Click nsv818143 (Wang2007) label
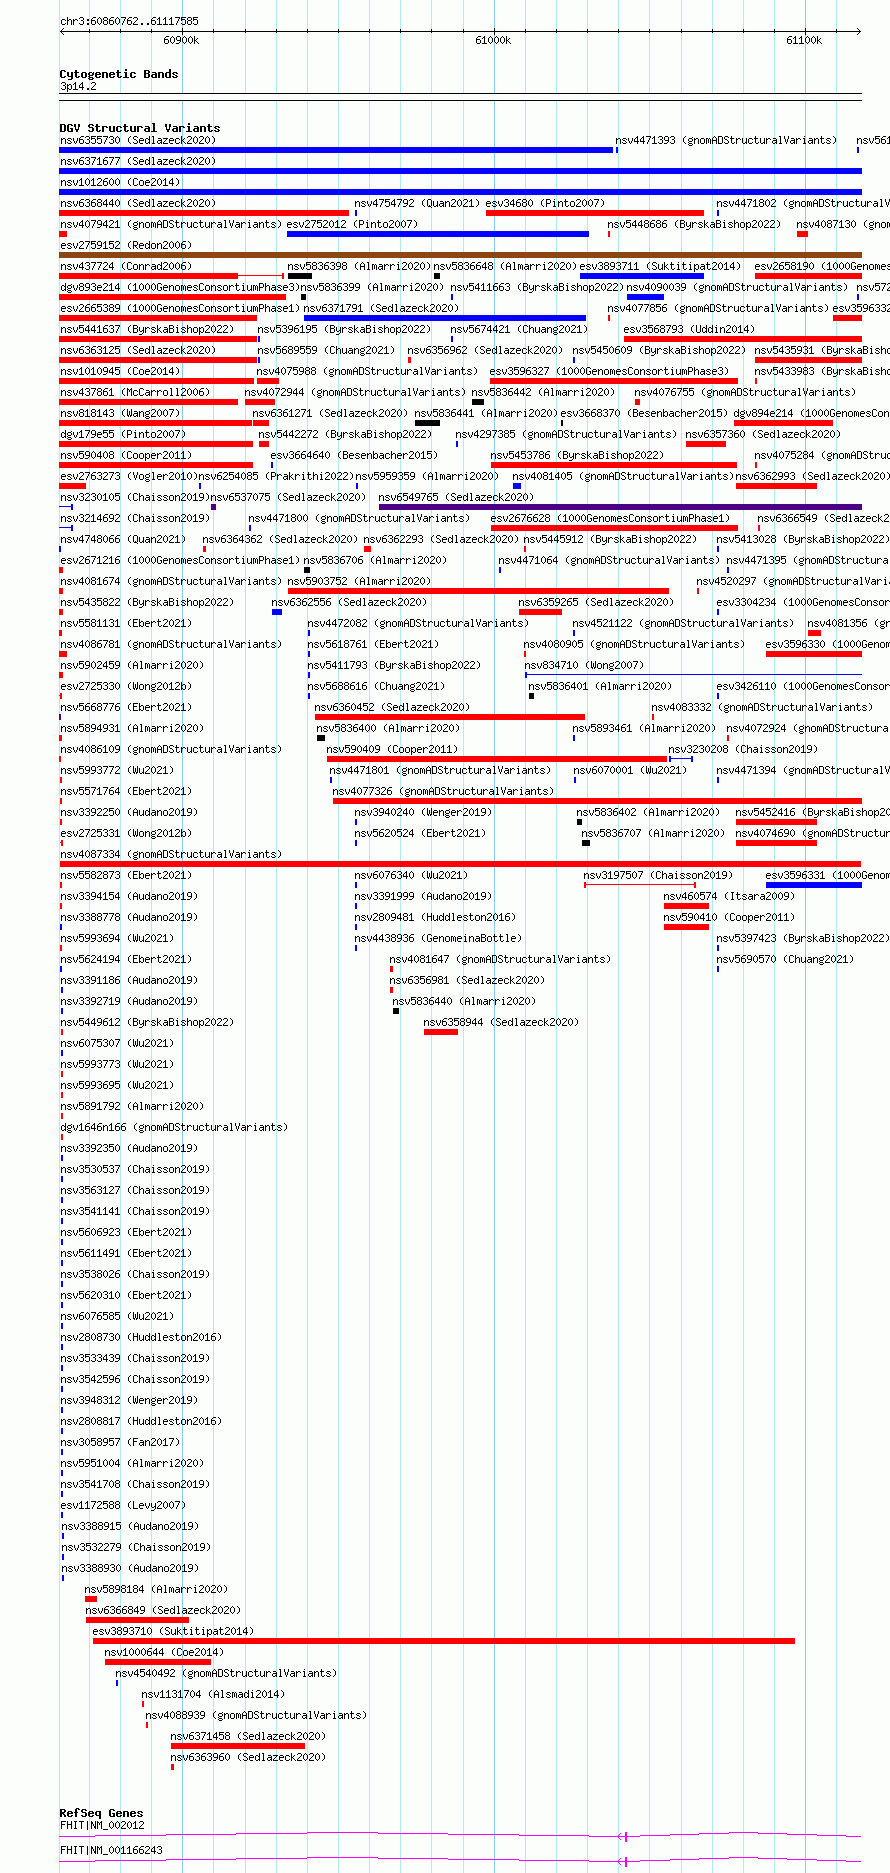 tap(120, 413)
